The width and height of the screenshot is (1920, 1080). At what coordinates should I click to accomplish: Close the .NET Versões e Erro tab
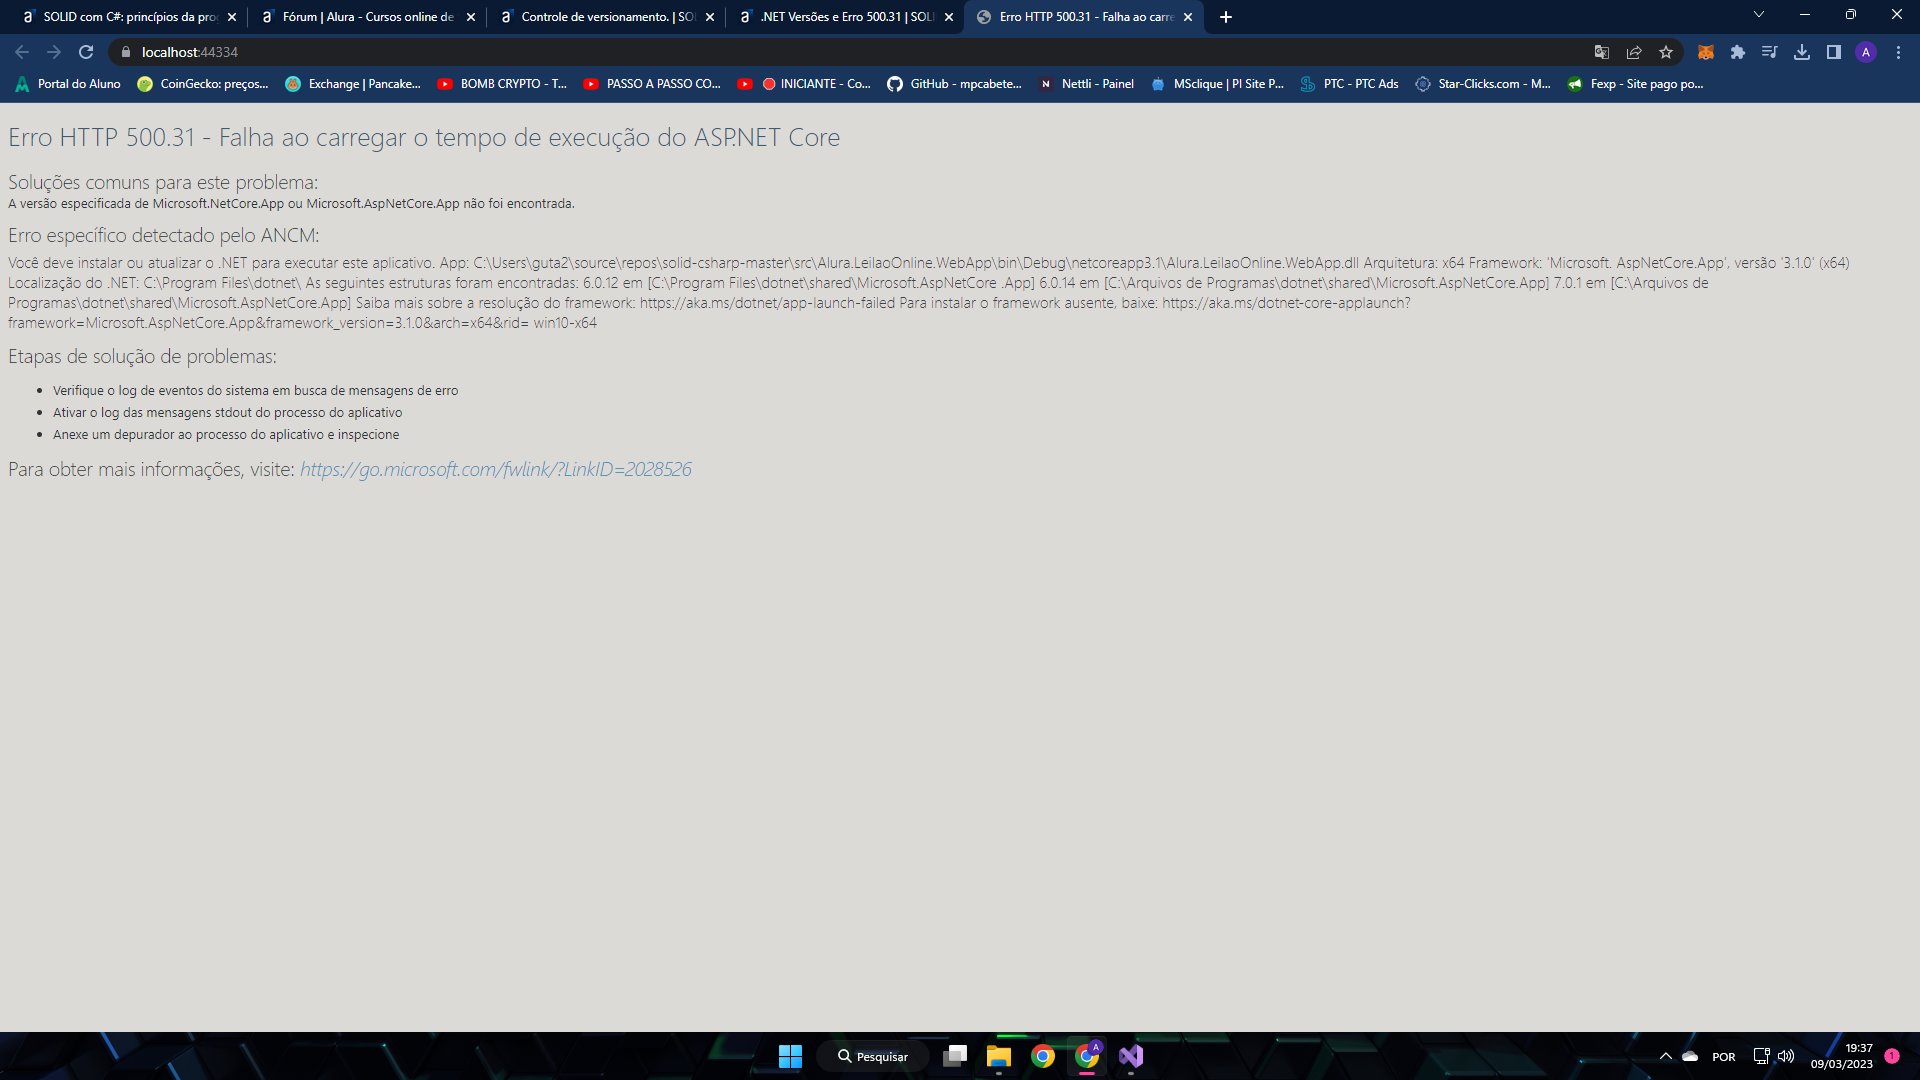[x=949, y=17]
